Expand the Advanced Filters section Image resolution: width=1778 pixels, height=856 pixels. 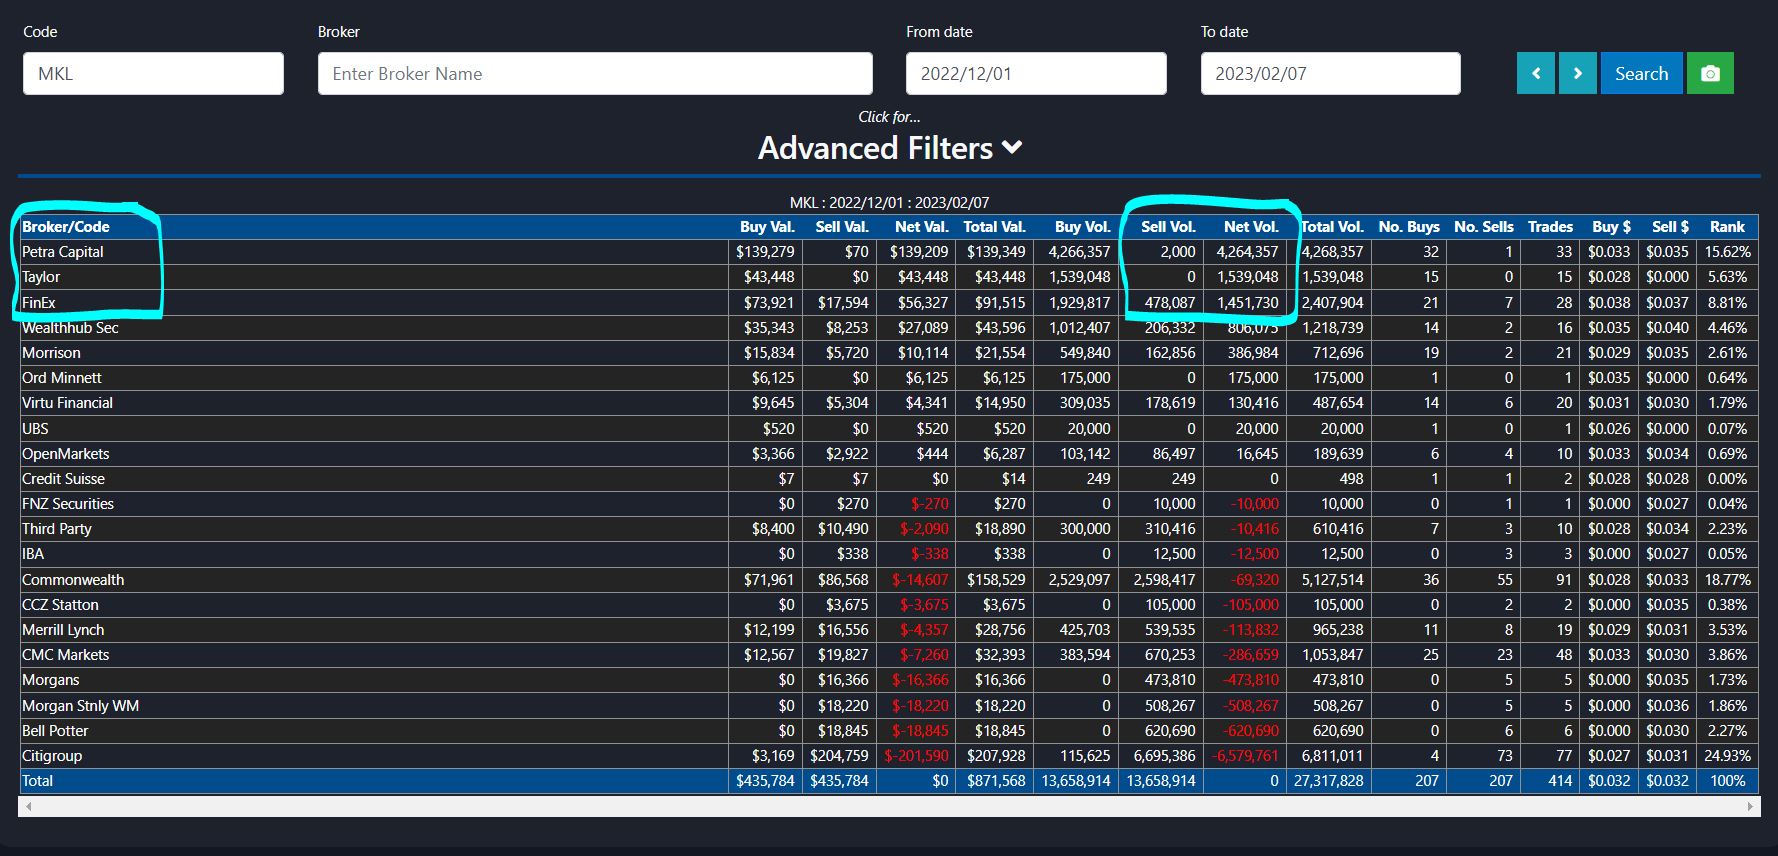click(889, 148)
